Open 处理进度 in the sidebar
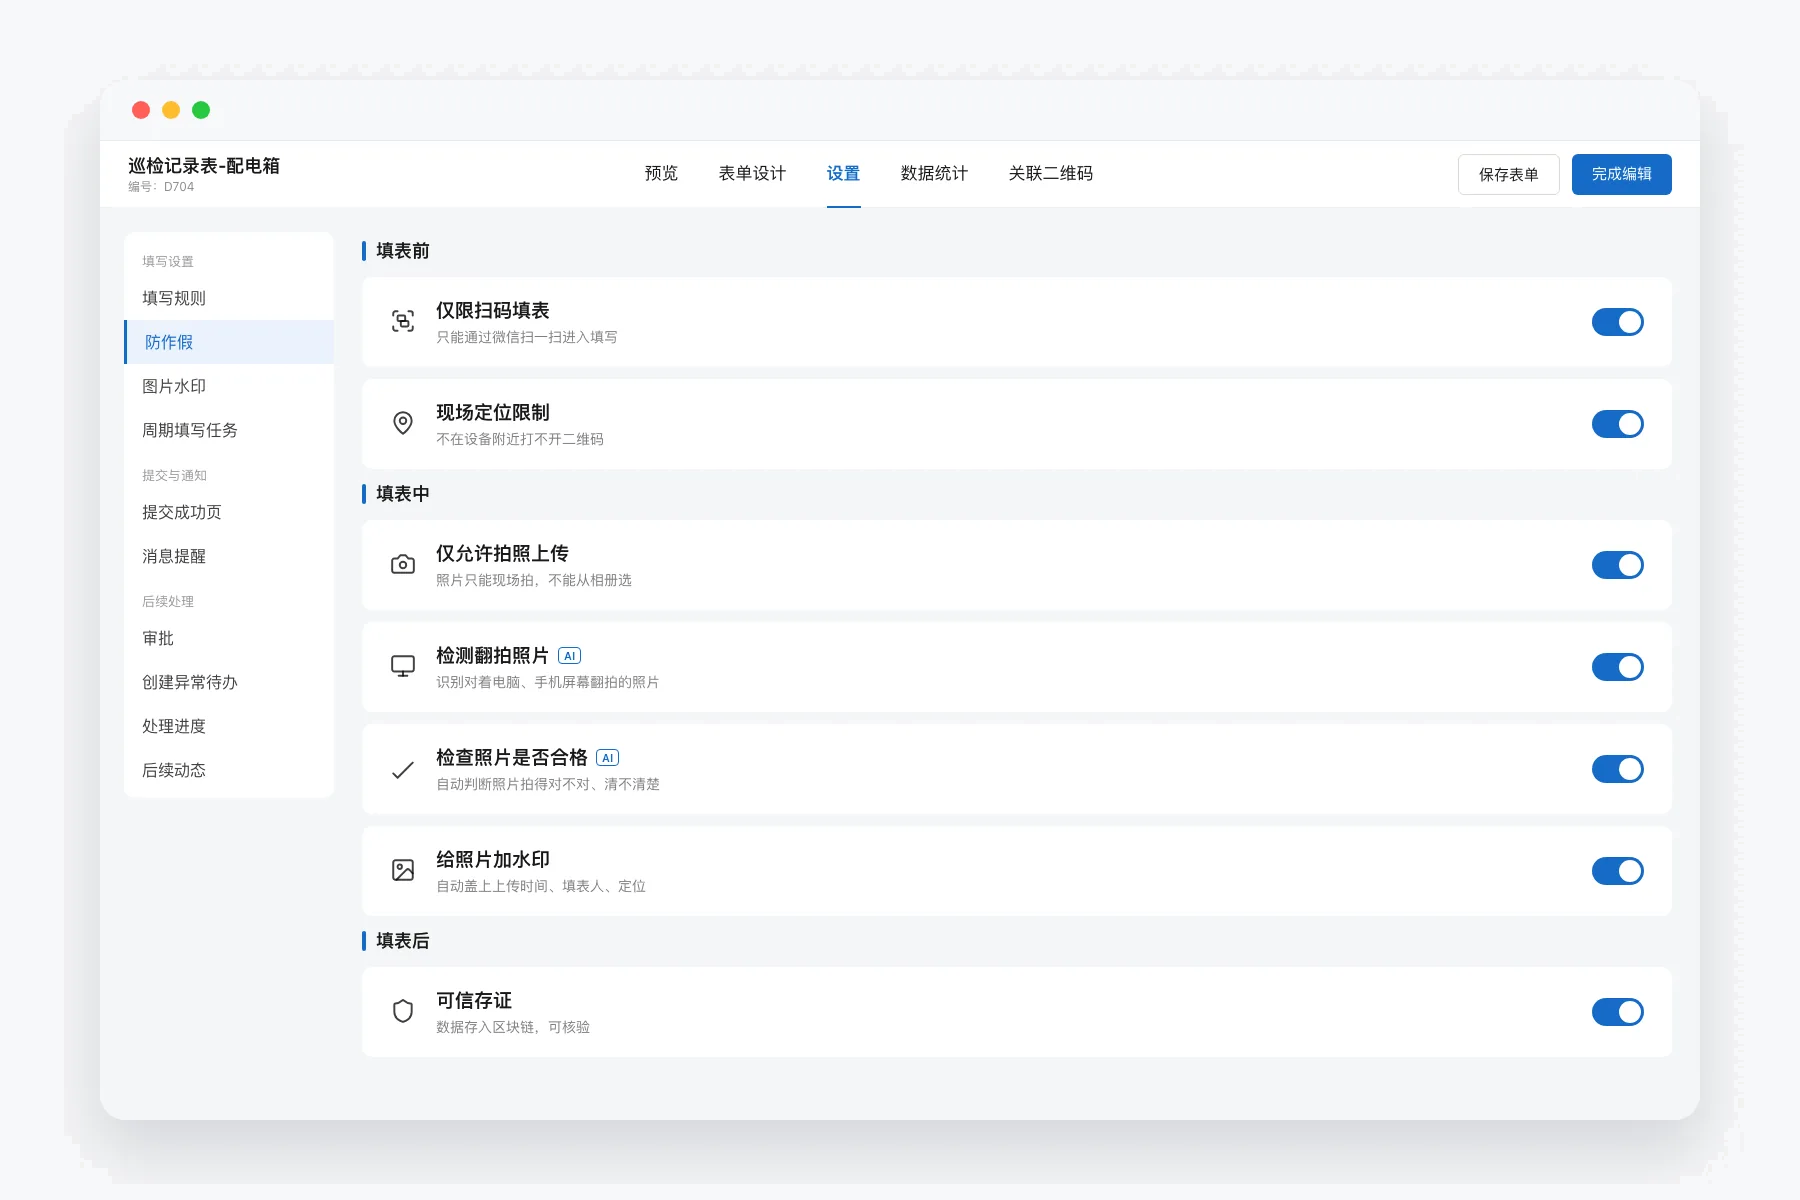This screenshot has width=1800, height=1200. 229,726
